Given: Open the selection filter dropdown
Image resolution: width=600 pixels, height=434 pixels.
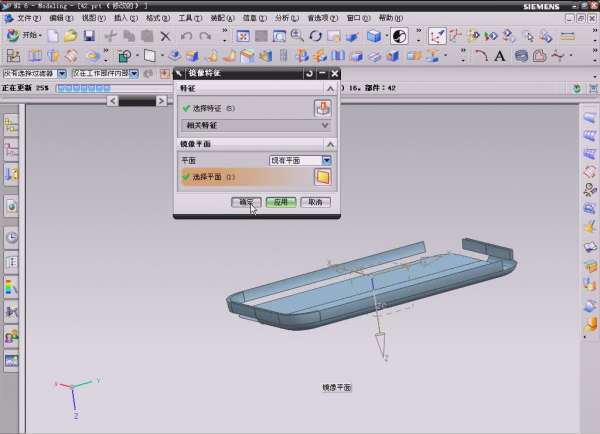Looking at the screenshot, I should pos(62,74).
